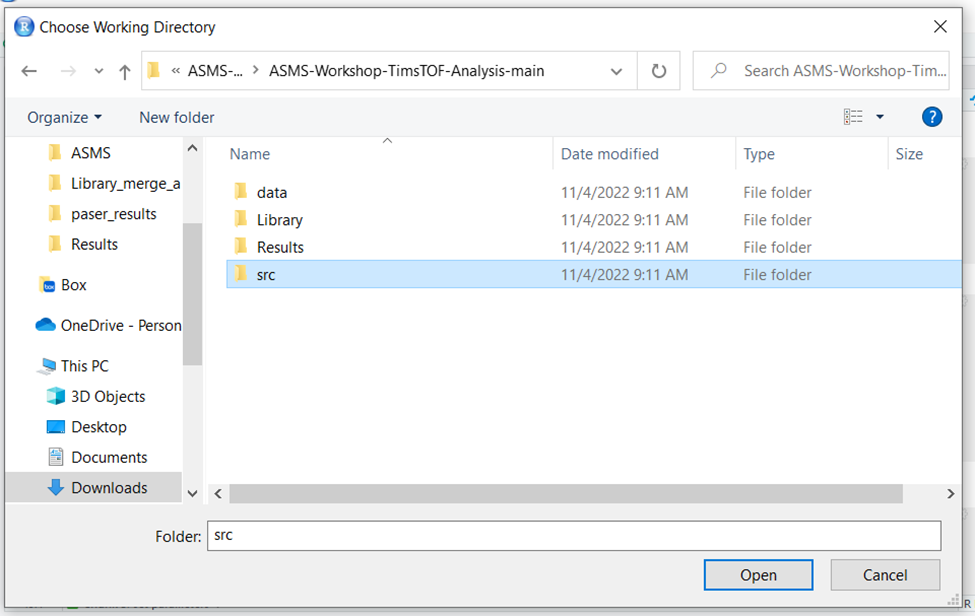Screen dimensions: 975x616
Task: Open the blue Help question mark
Action: pos(931,117)
